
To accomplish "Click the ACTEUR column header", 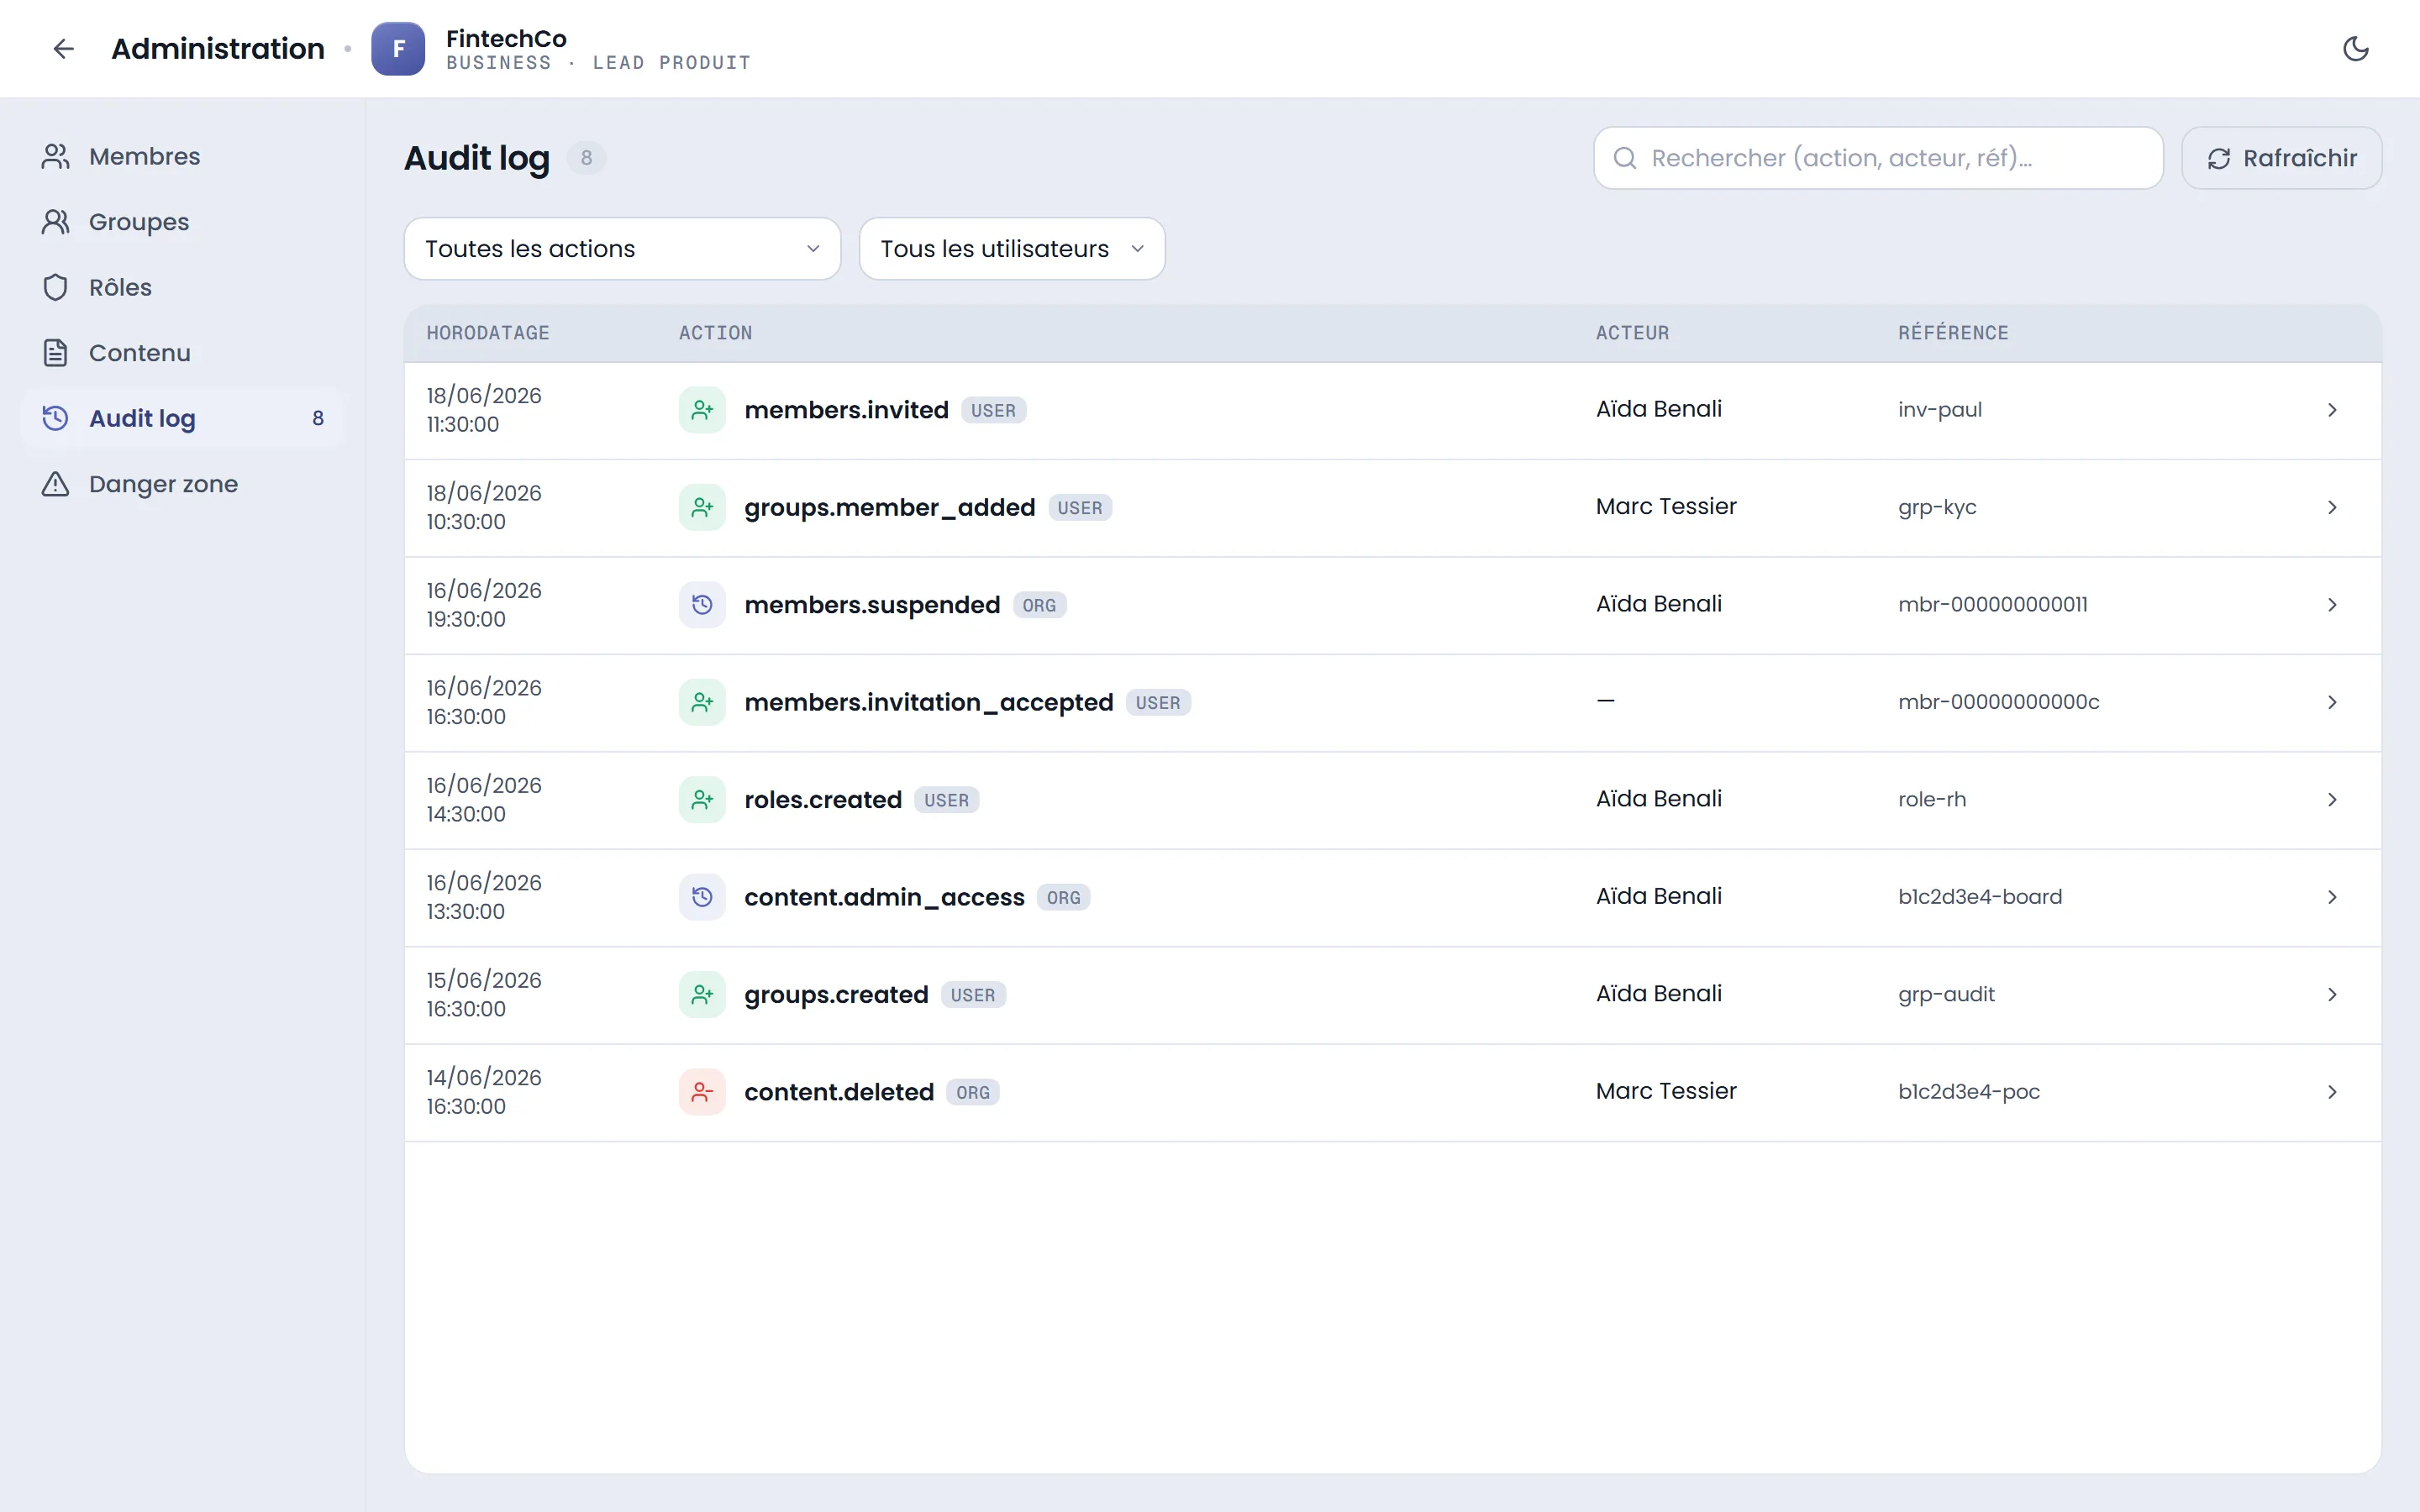I will tap(1632, 333).
